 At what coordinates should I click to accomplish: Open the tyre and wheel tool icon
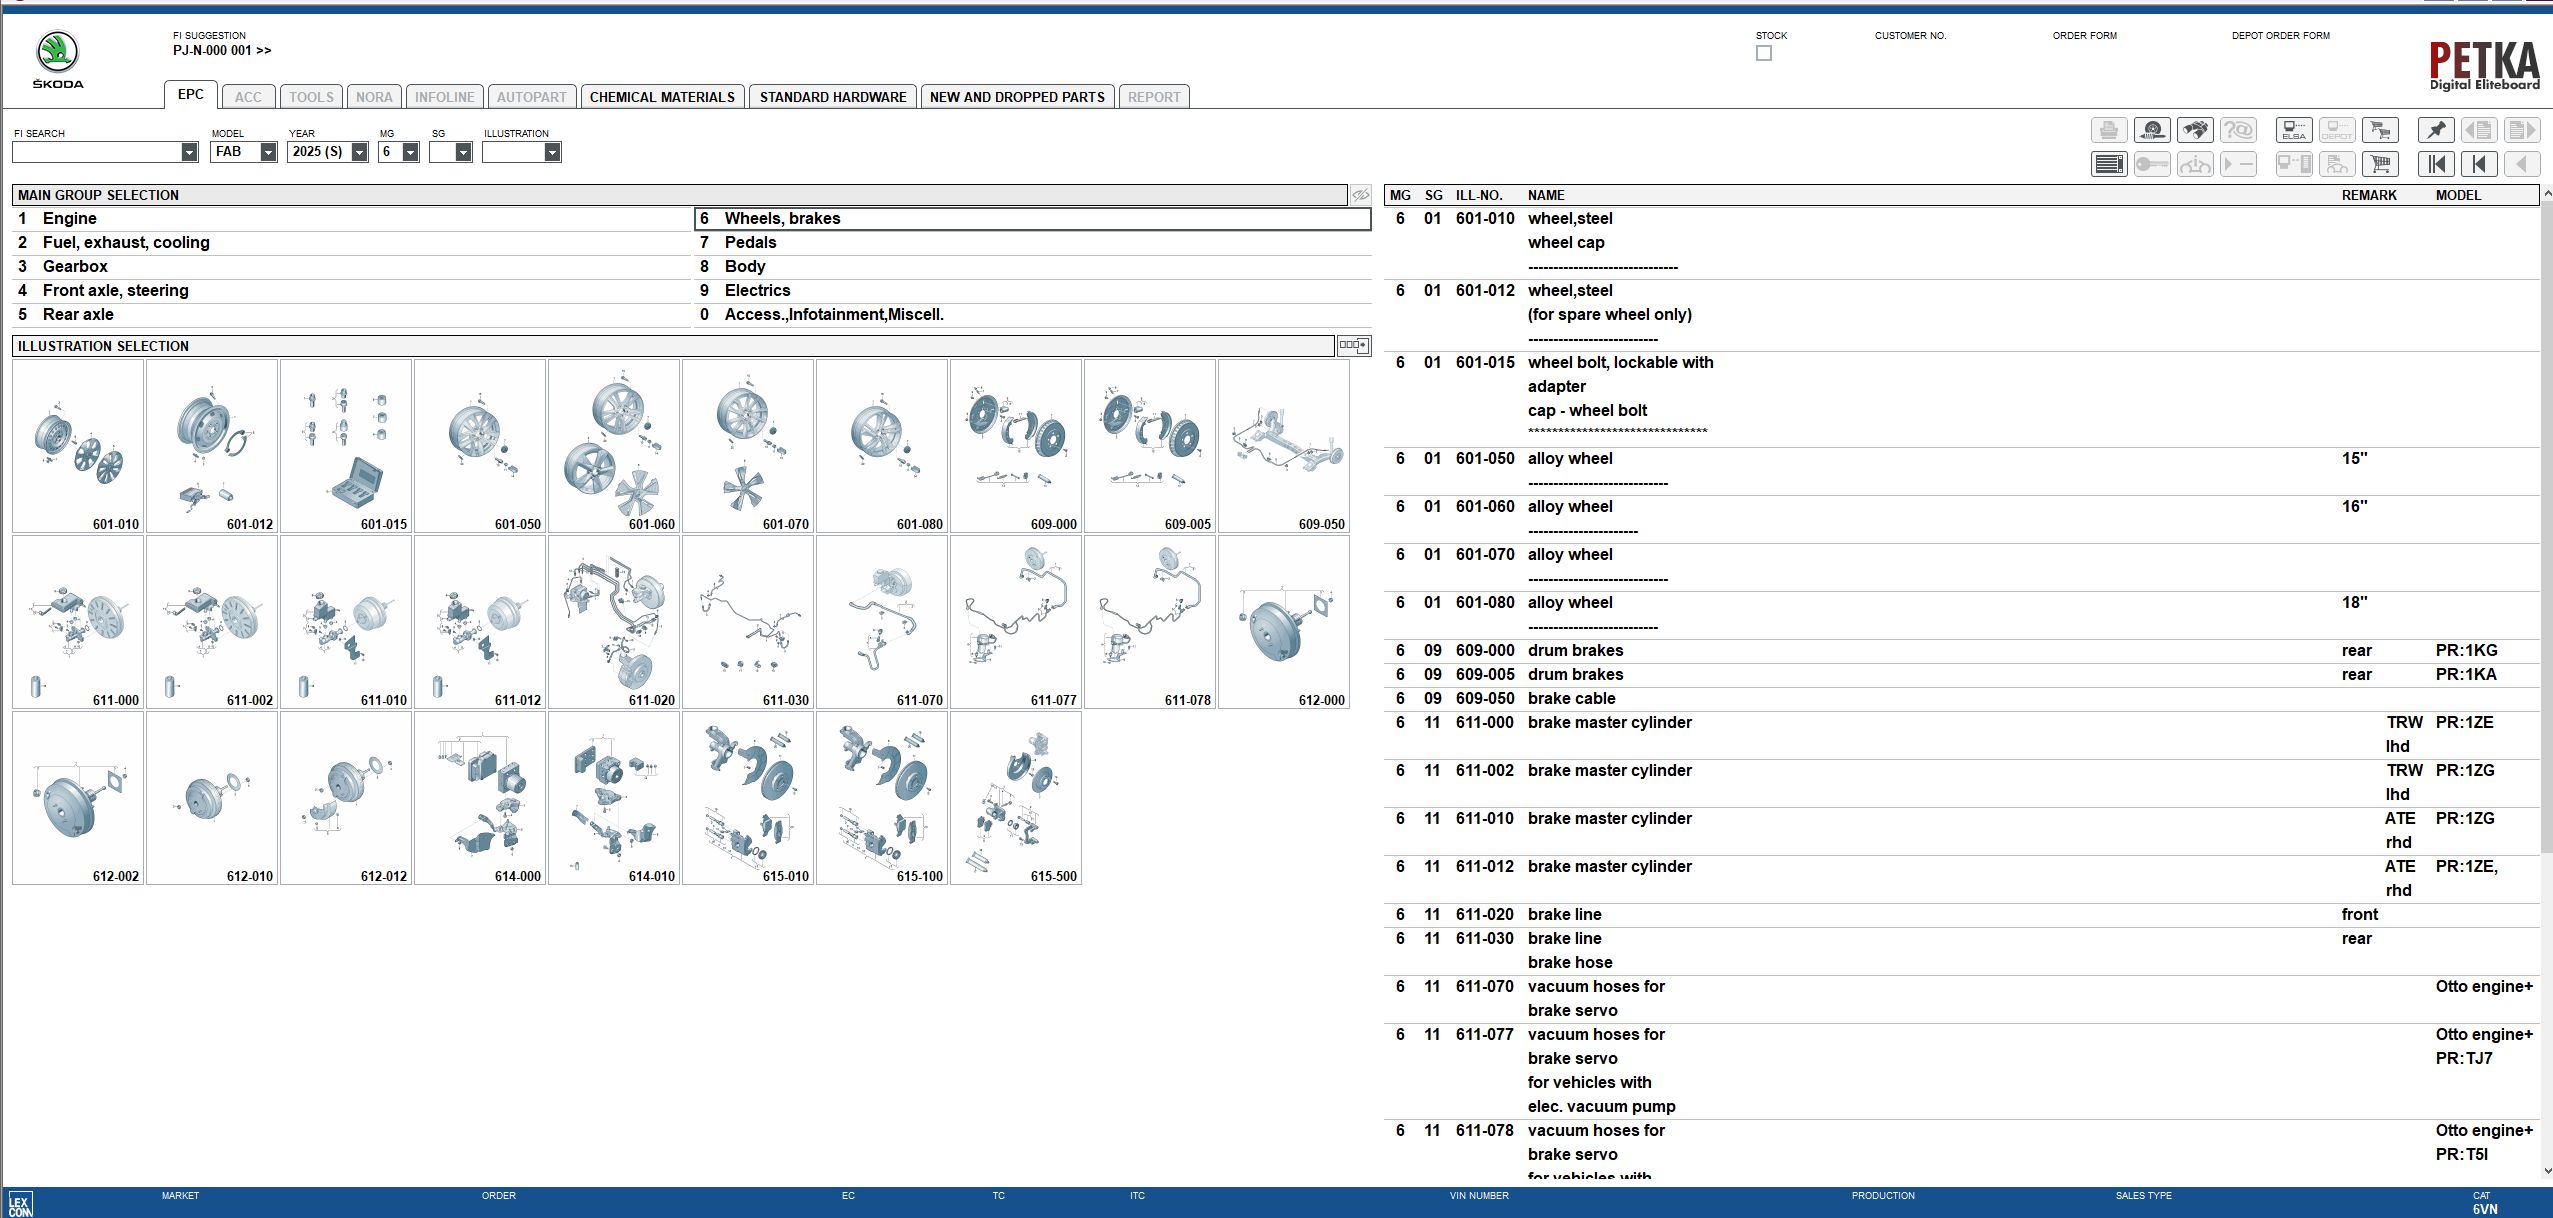(x=2152, y=130)
